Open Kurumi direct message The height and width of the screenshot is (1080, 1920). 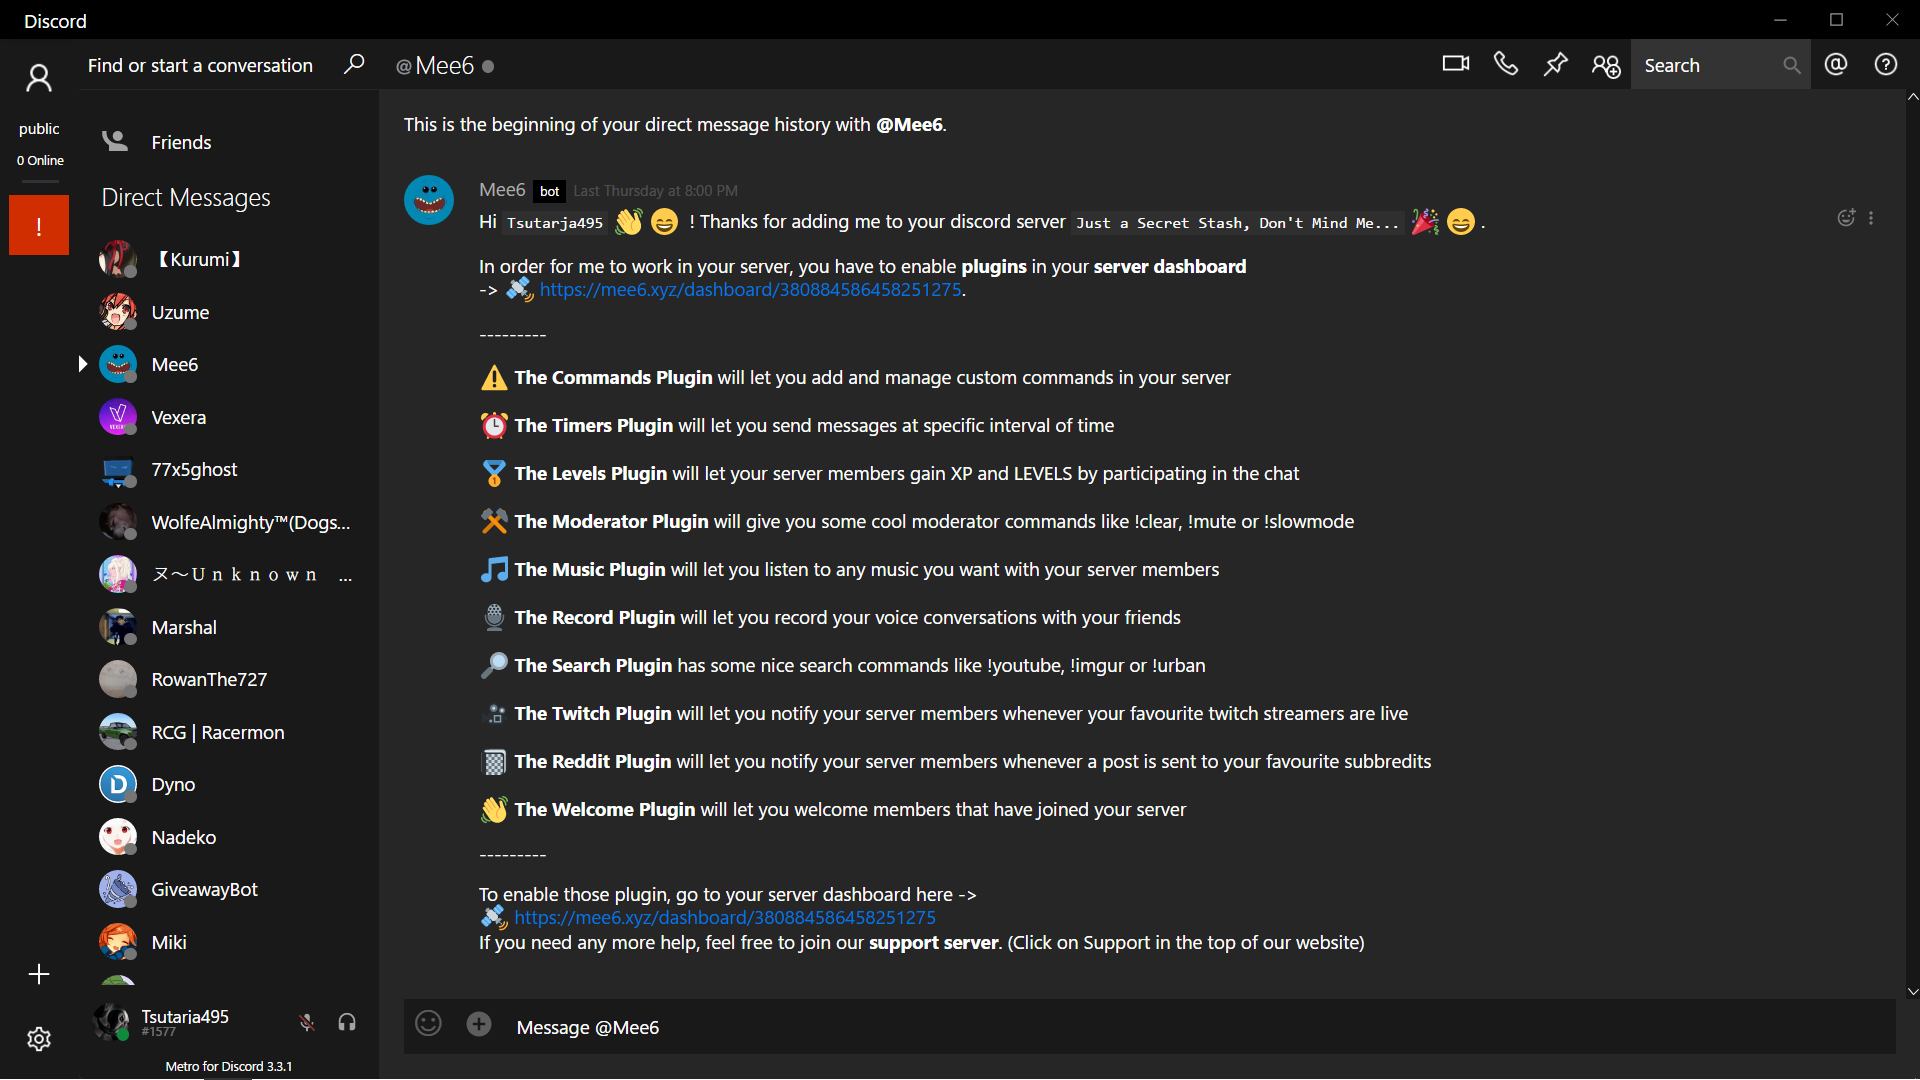tap(229, 259)
